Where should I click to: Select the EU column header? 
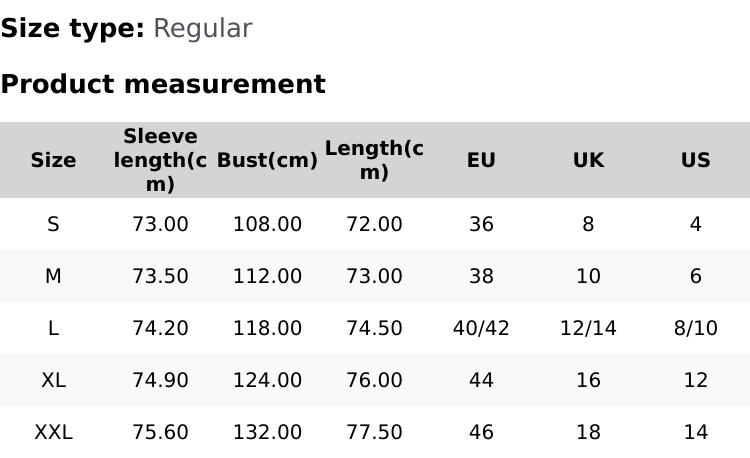coord(481,160)
